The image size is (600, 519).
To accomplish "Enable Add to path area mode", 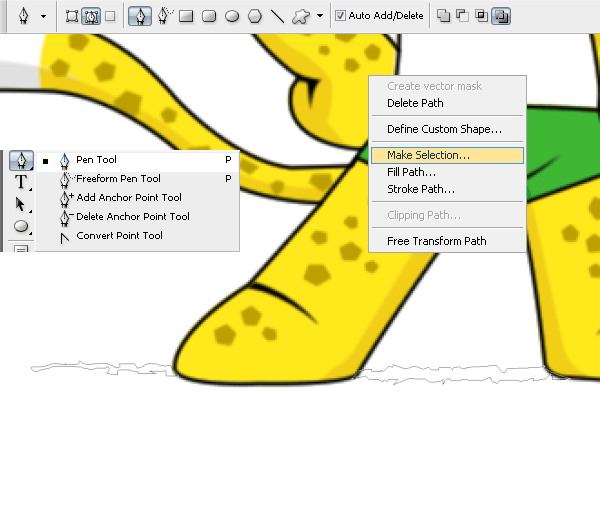I will click(x=444, y=16).
